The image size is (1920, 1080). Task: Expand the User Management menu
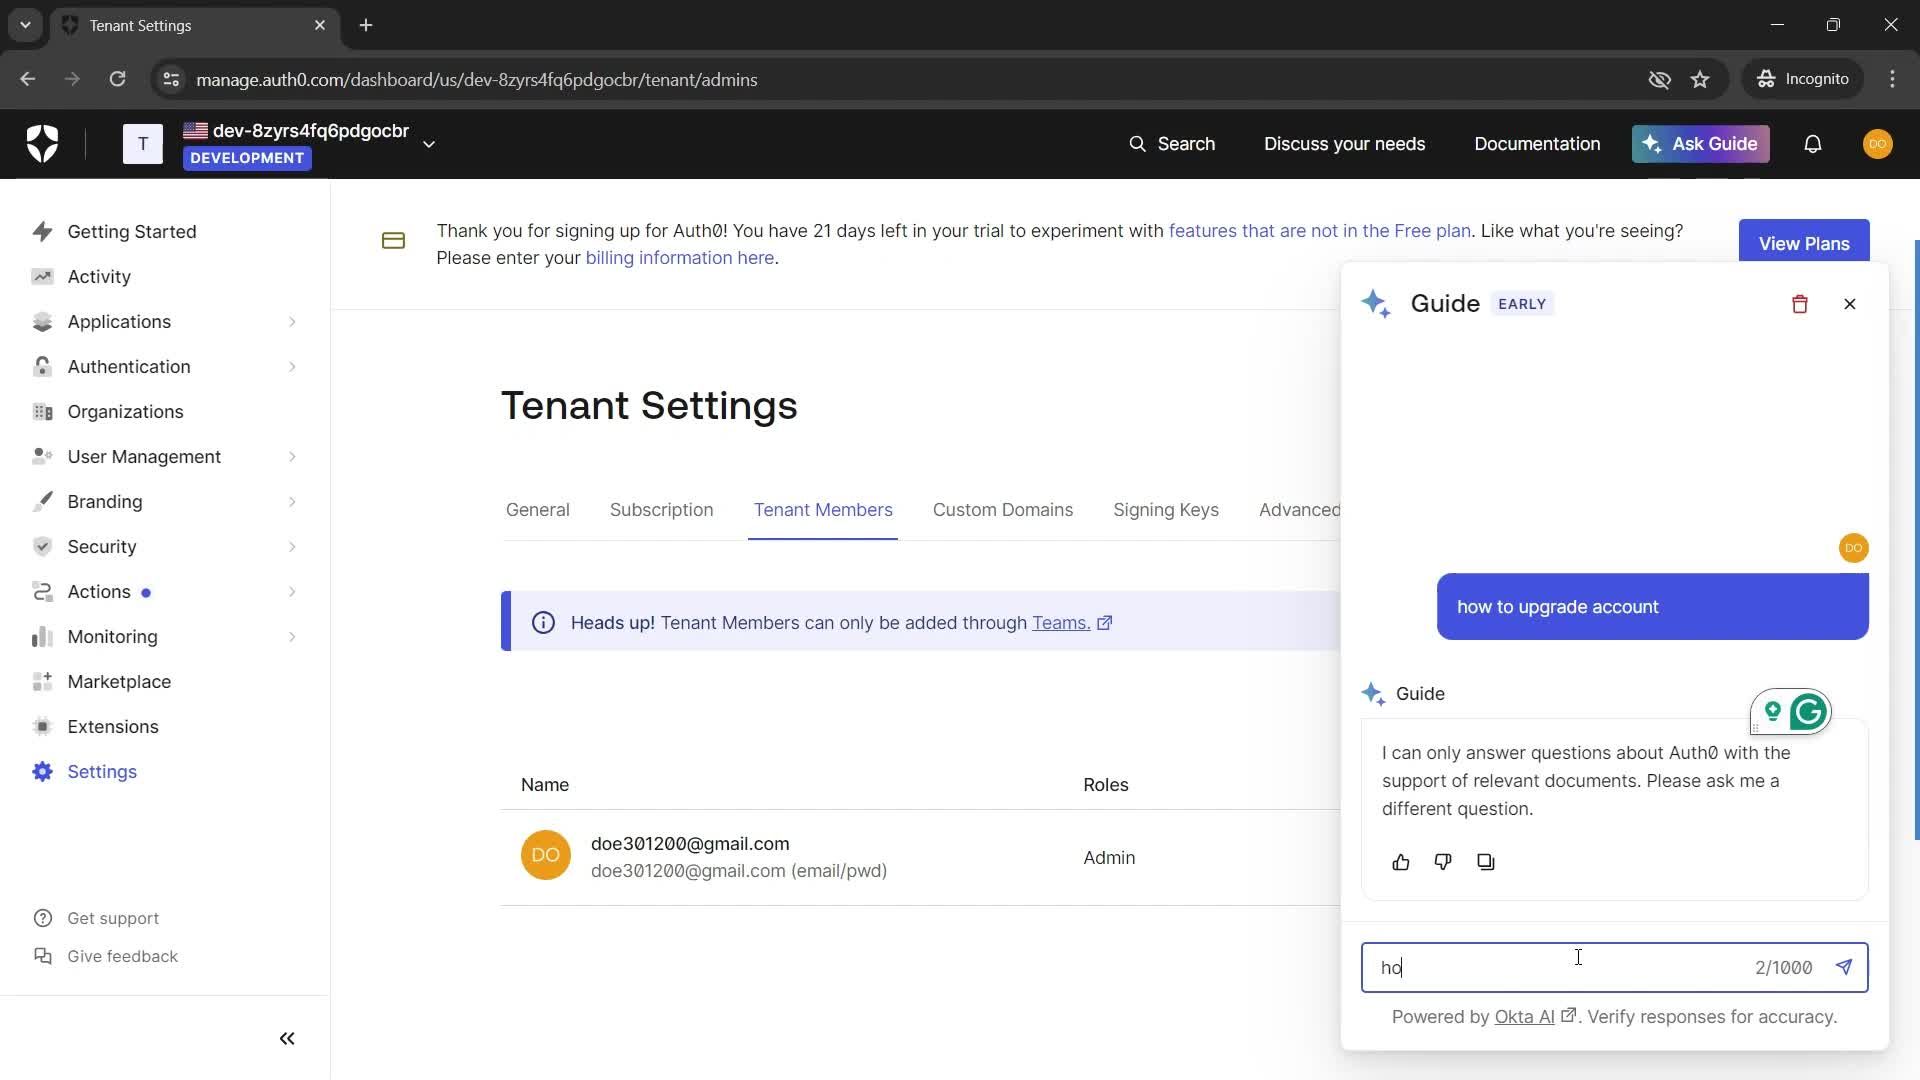(165, 456)
